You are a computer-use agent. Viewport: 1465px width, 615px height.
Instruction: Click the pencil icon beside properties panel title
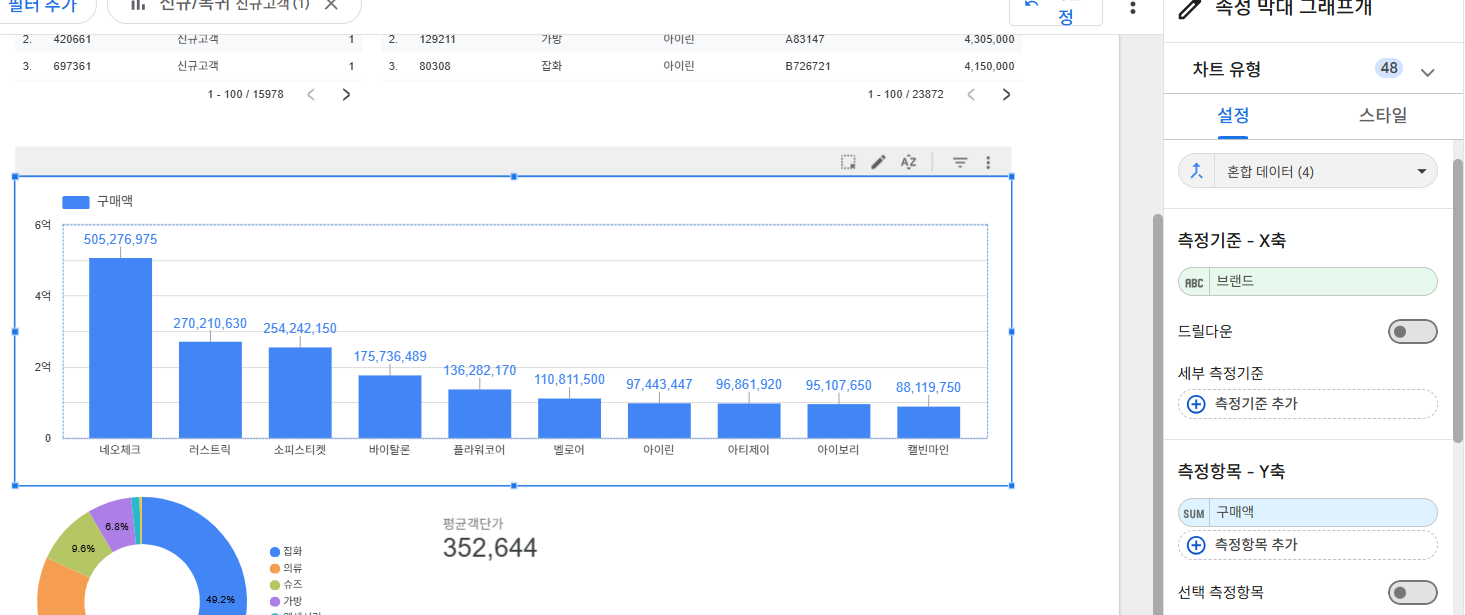coord(1189,9)
